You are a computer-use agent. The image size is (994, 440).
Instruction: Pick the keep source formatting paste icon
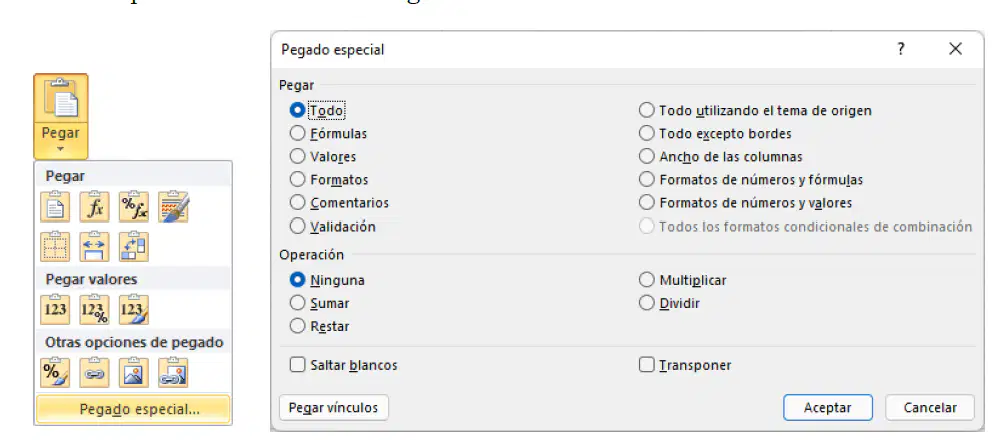173,207
